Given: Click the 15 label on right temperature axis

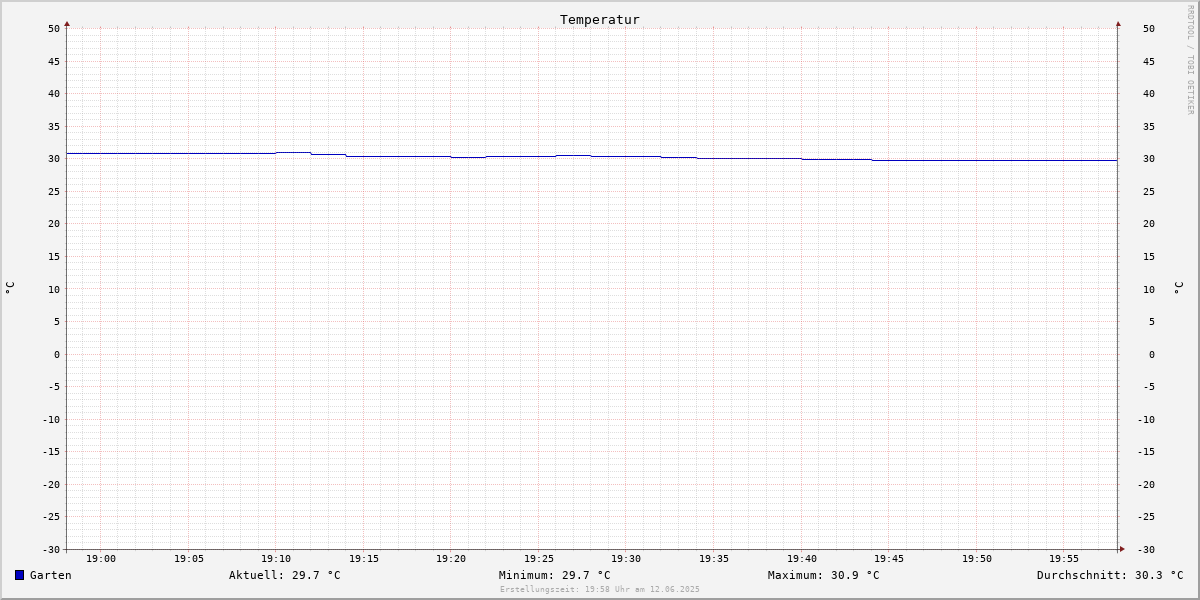Looking at the screenshot, I should (1149, 256).
